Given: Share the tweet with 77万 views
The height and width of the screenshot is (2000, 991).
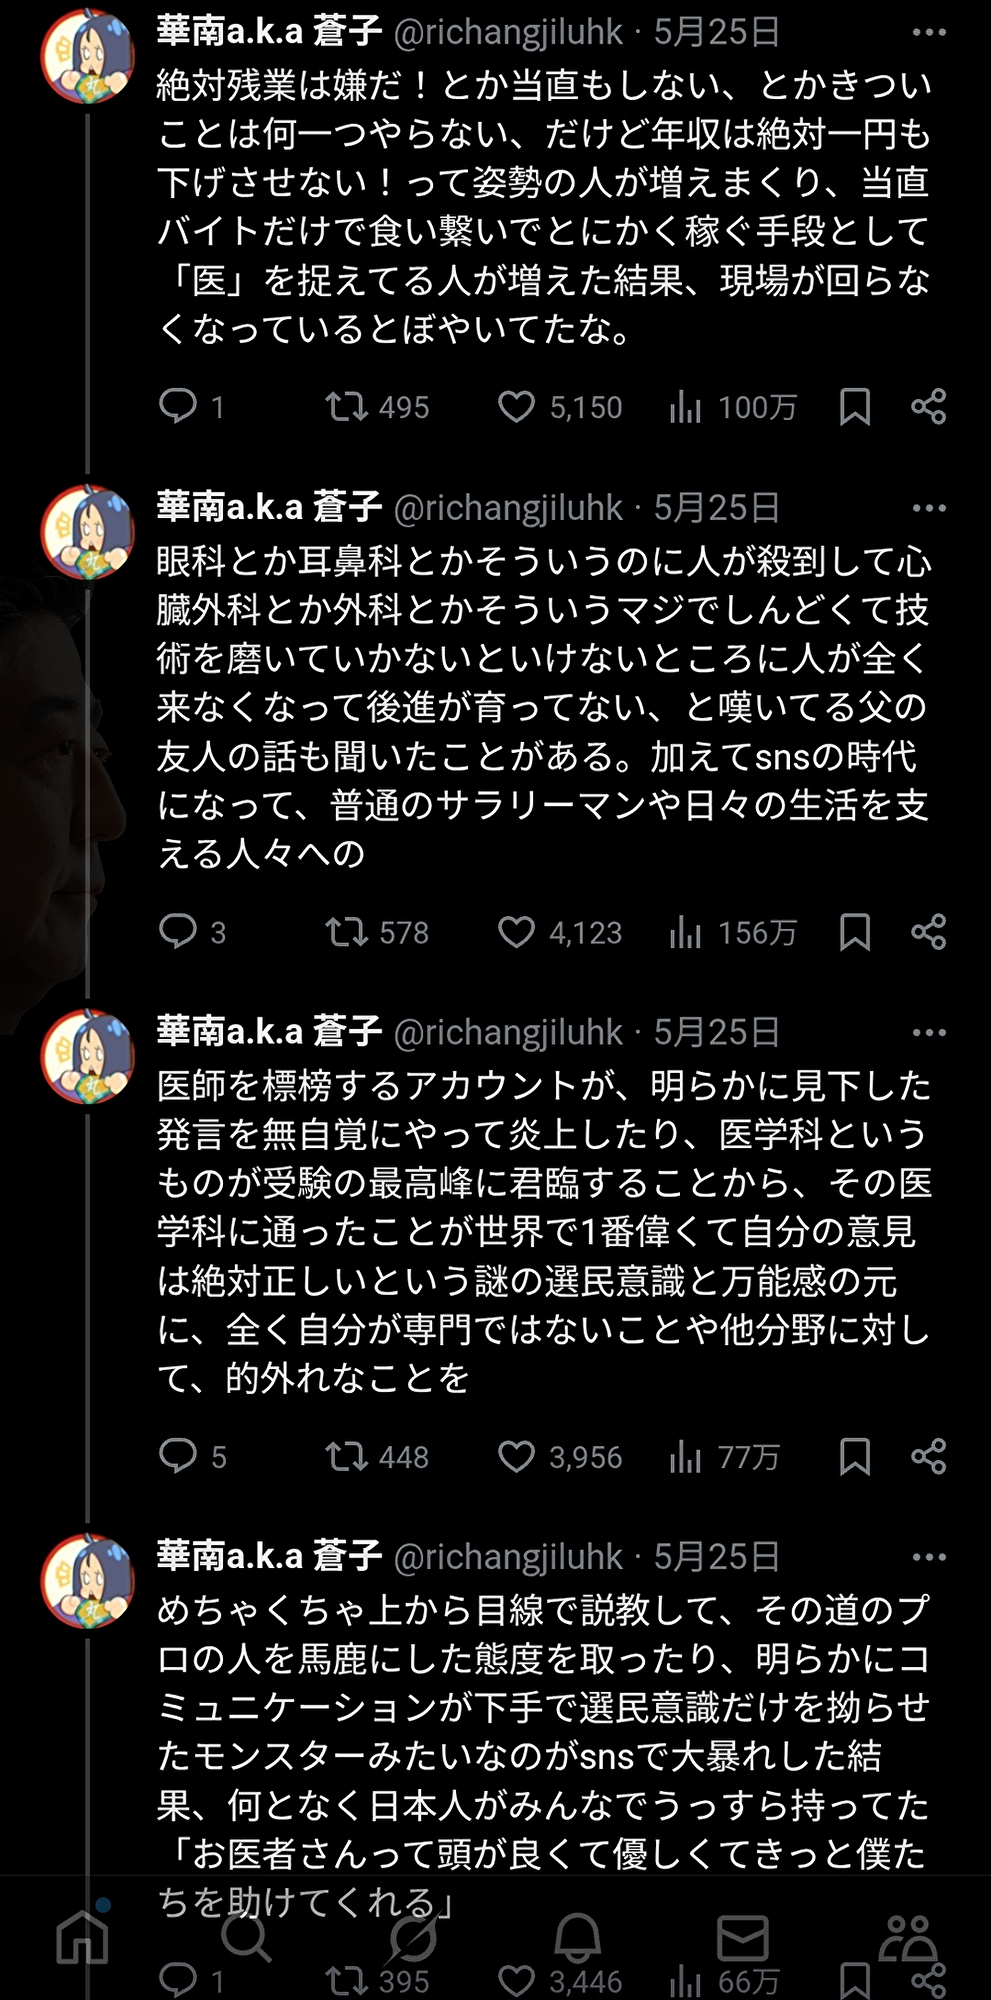Looking at the screenshot, I should click(x=928, y=1456).
